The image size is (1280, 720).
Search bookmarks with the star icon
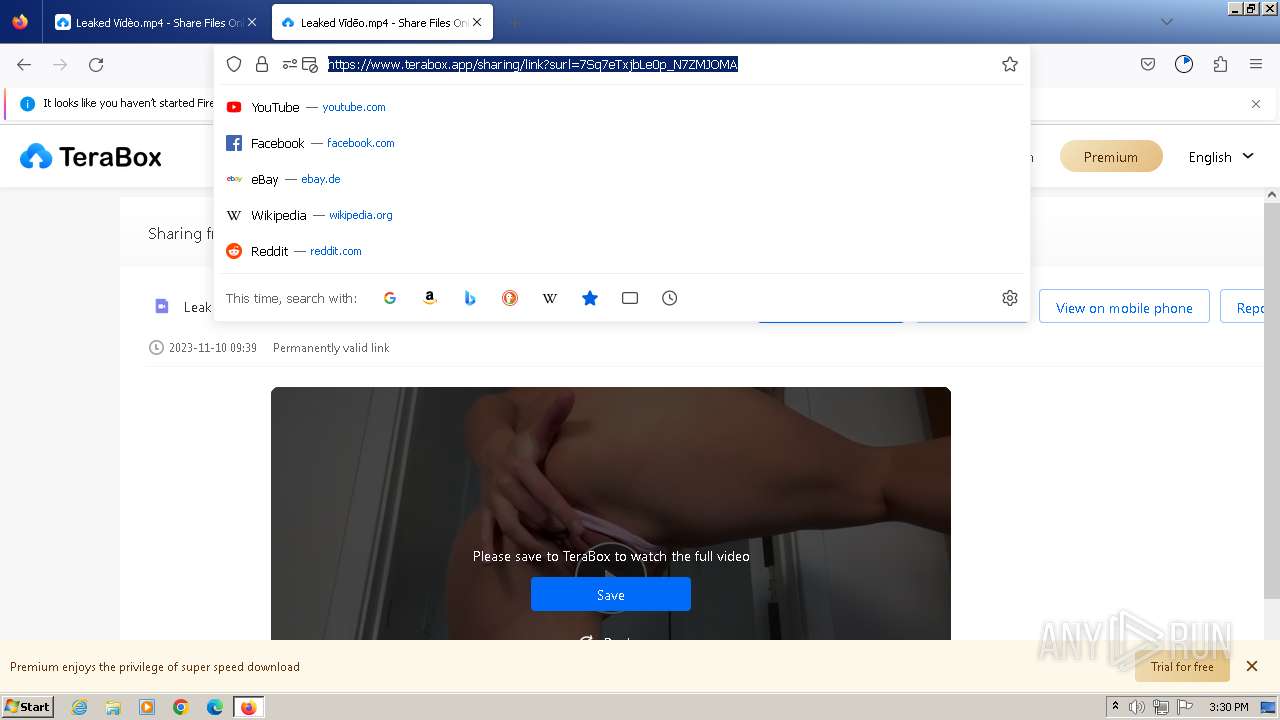tap(590, 298)
